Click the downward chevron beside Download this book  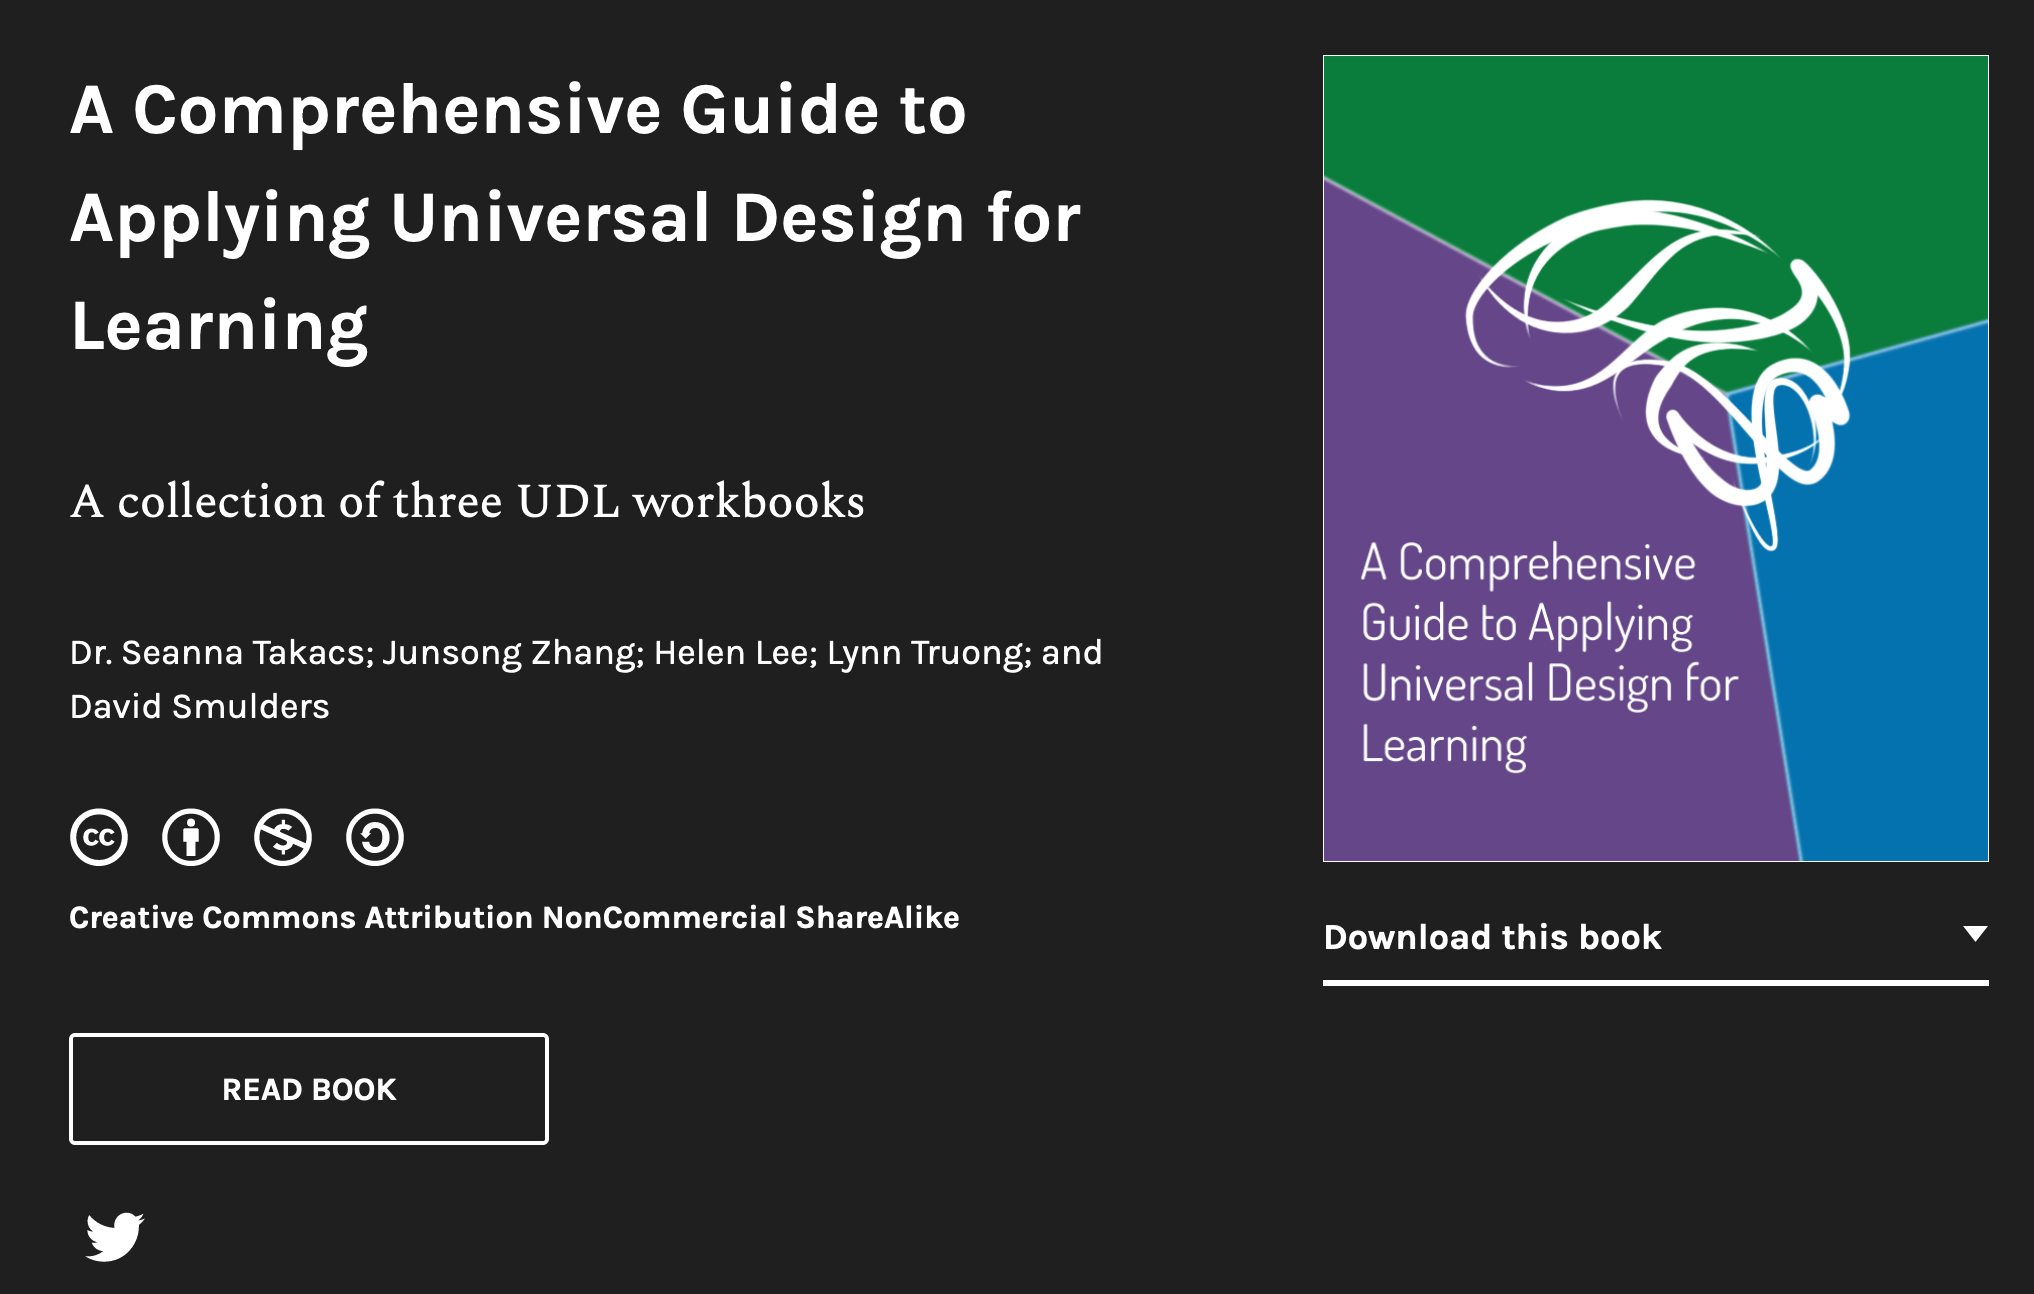pyautogui.click(x=1977, y=933)
